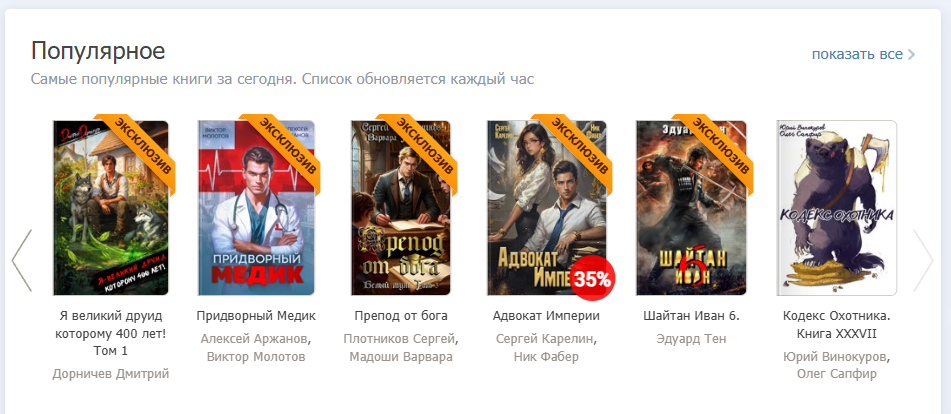Click the left carousel arrow
The image size is (951, 414).
coord(21,261)
